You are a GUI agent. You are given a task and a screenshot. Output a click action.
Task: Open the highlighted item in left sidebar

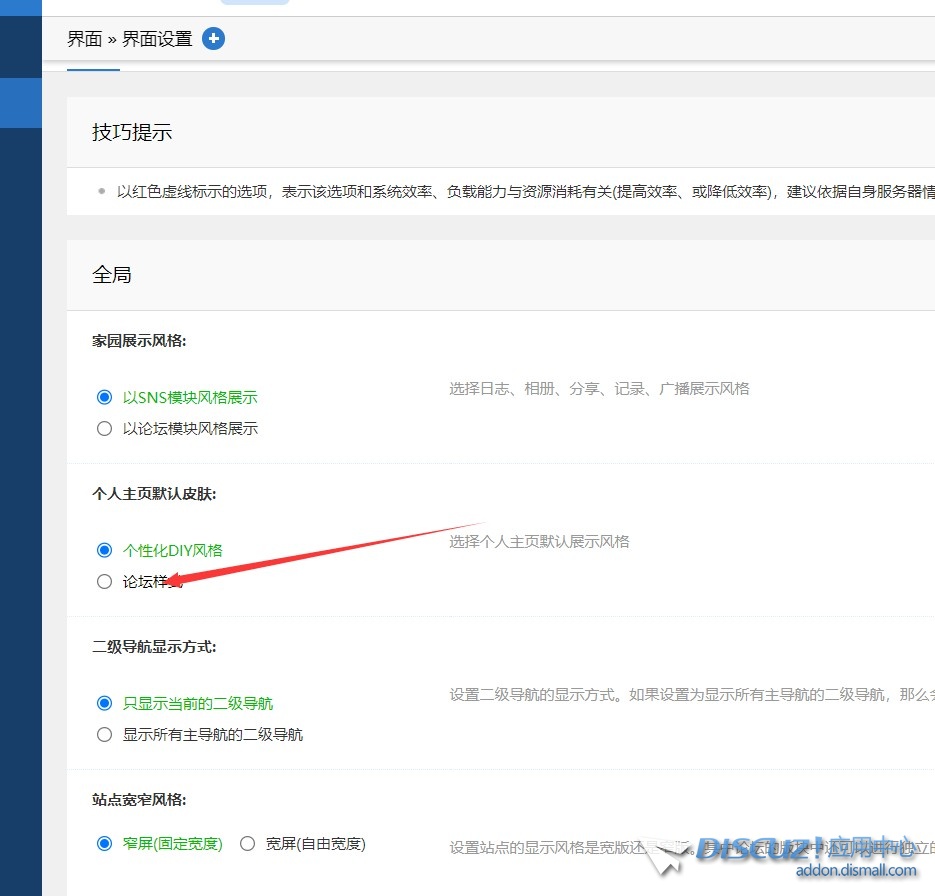(21, 103)
